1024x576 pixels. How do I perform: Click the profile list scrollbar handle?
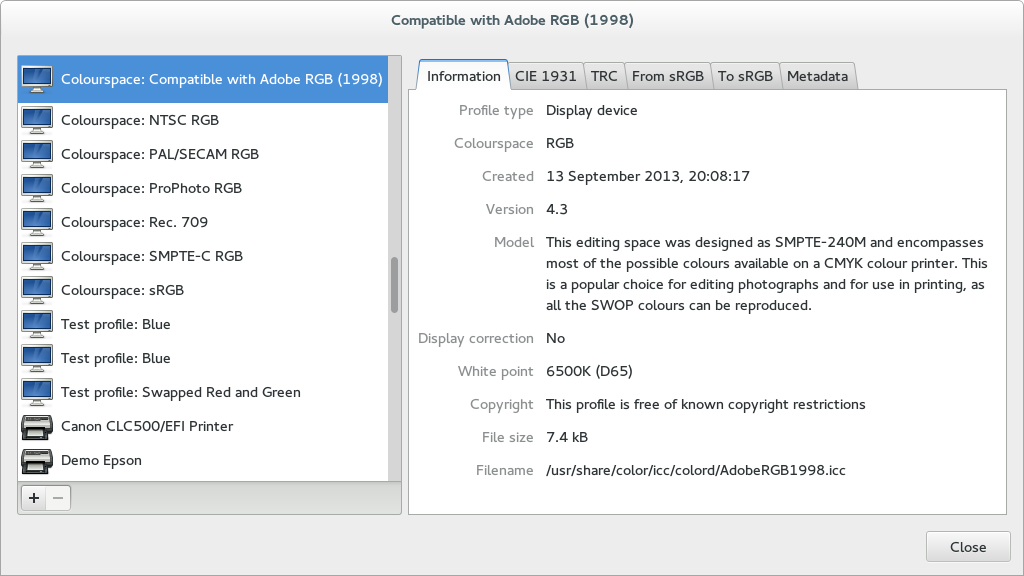pyautogui.click(x=394, y=285)
